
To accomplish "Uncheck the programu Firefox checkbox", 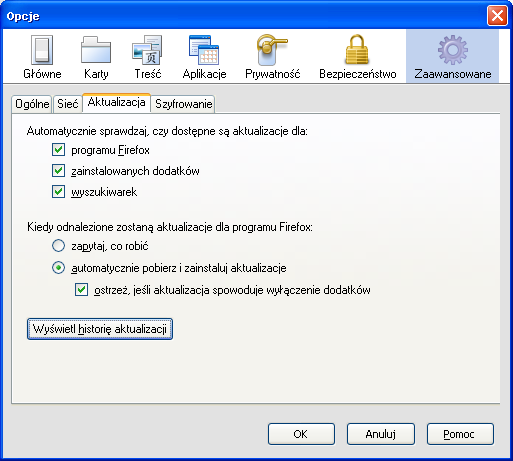I will click(58, 150).
